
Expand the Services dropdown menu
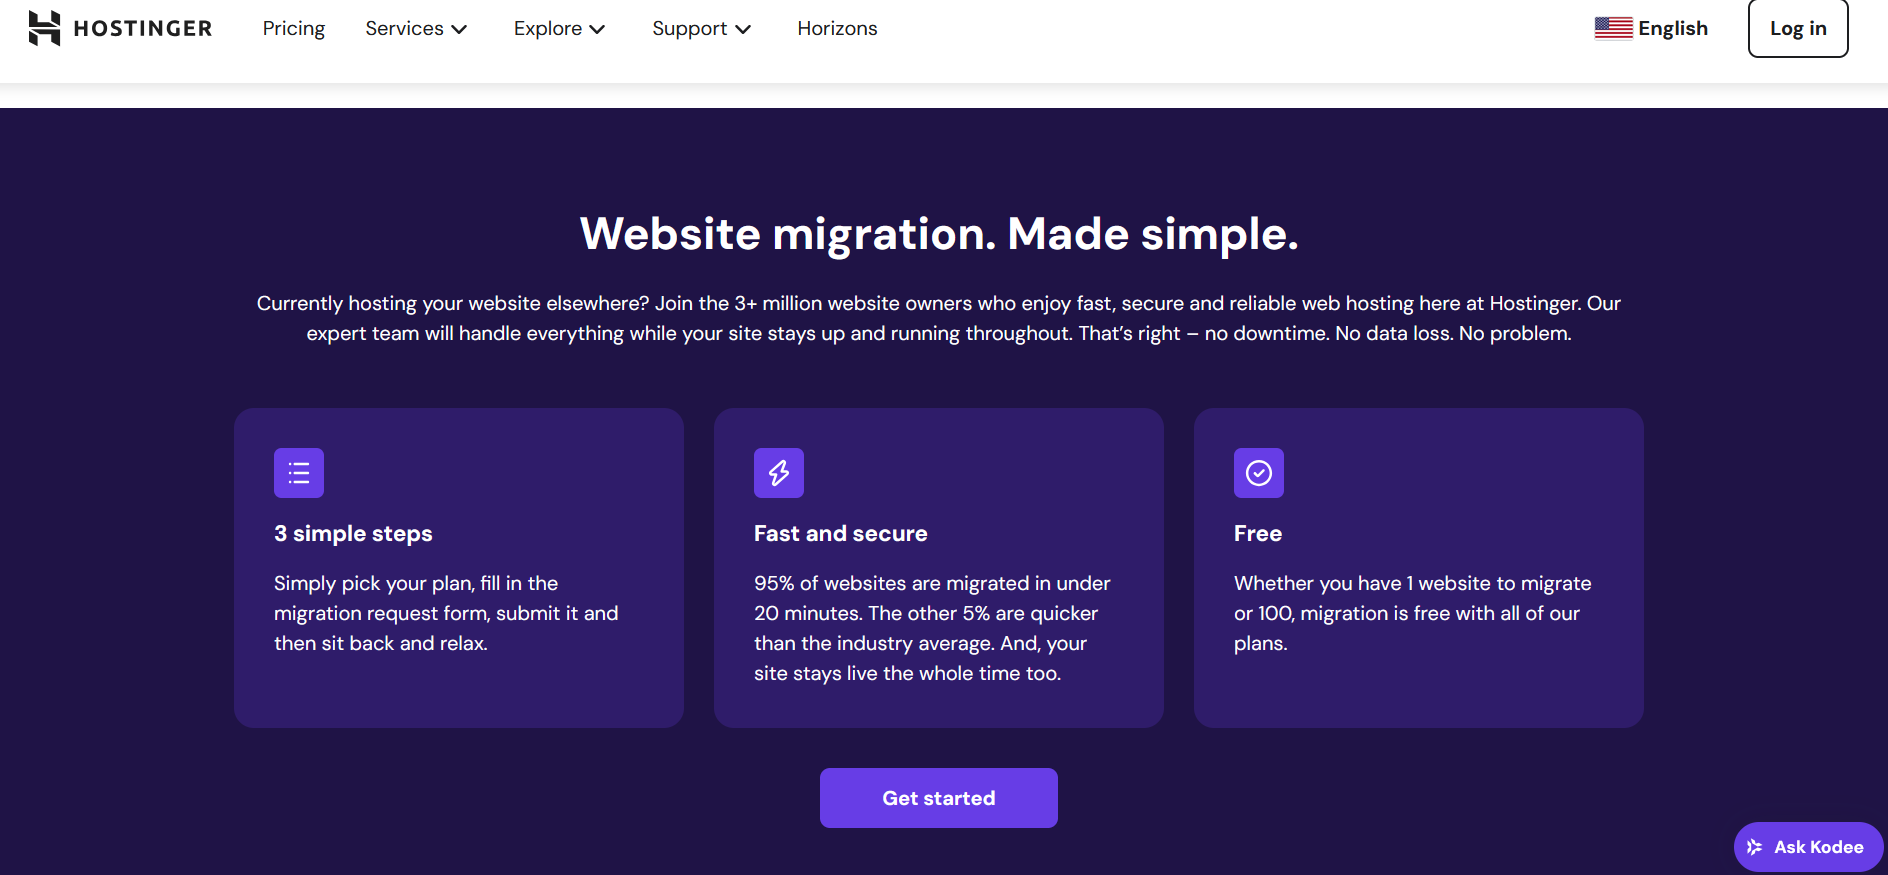pos(416,29)
